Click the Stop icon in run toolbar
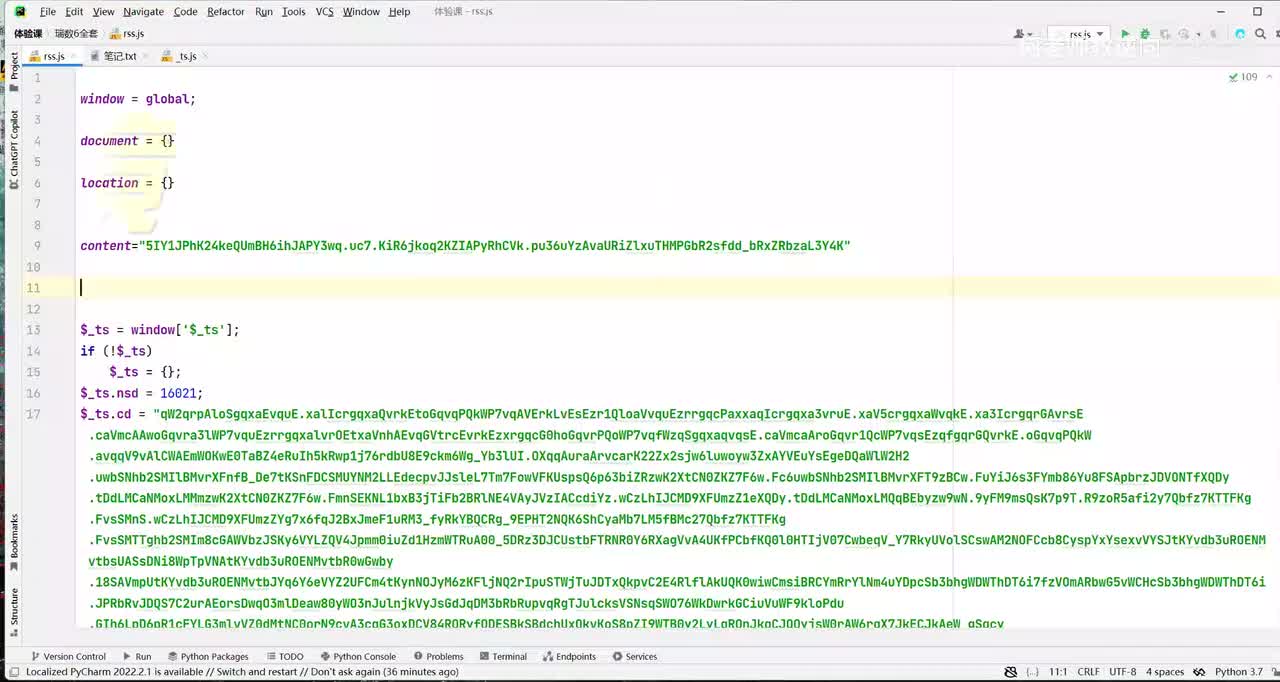The width and height of the screenshot is (1280, 682). (x=1213, y=34)
